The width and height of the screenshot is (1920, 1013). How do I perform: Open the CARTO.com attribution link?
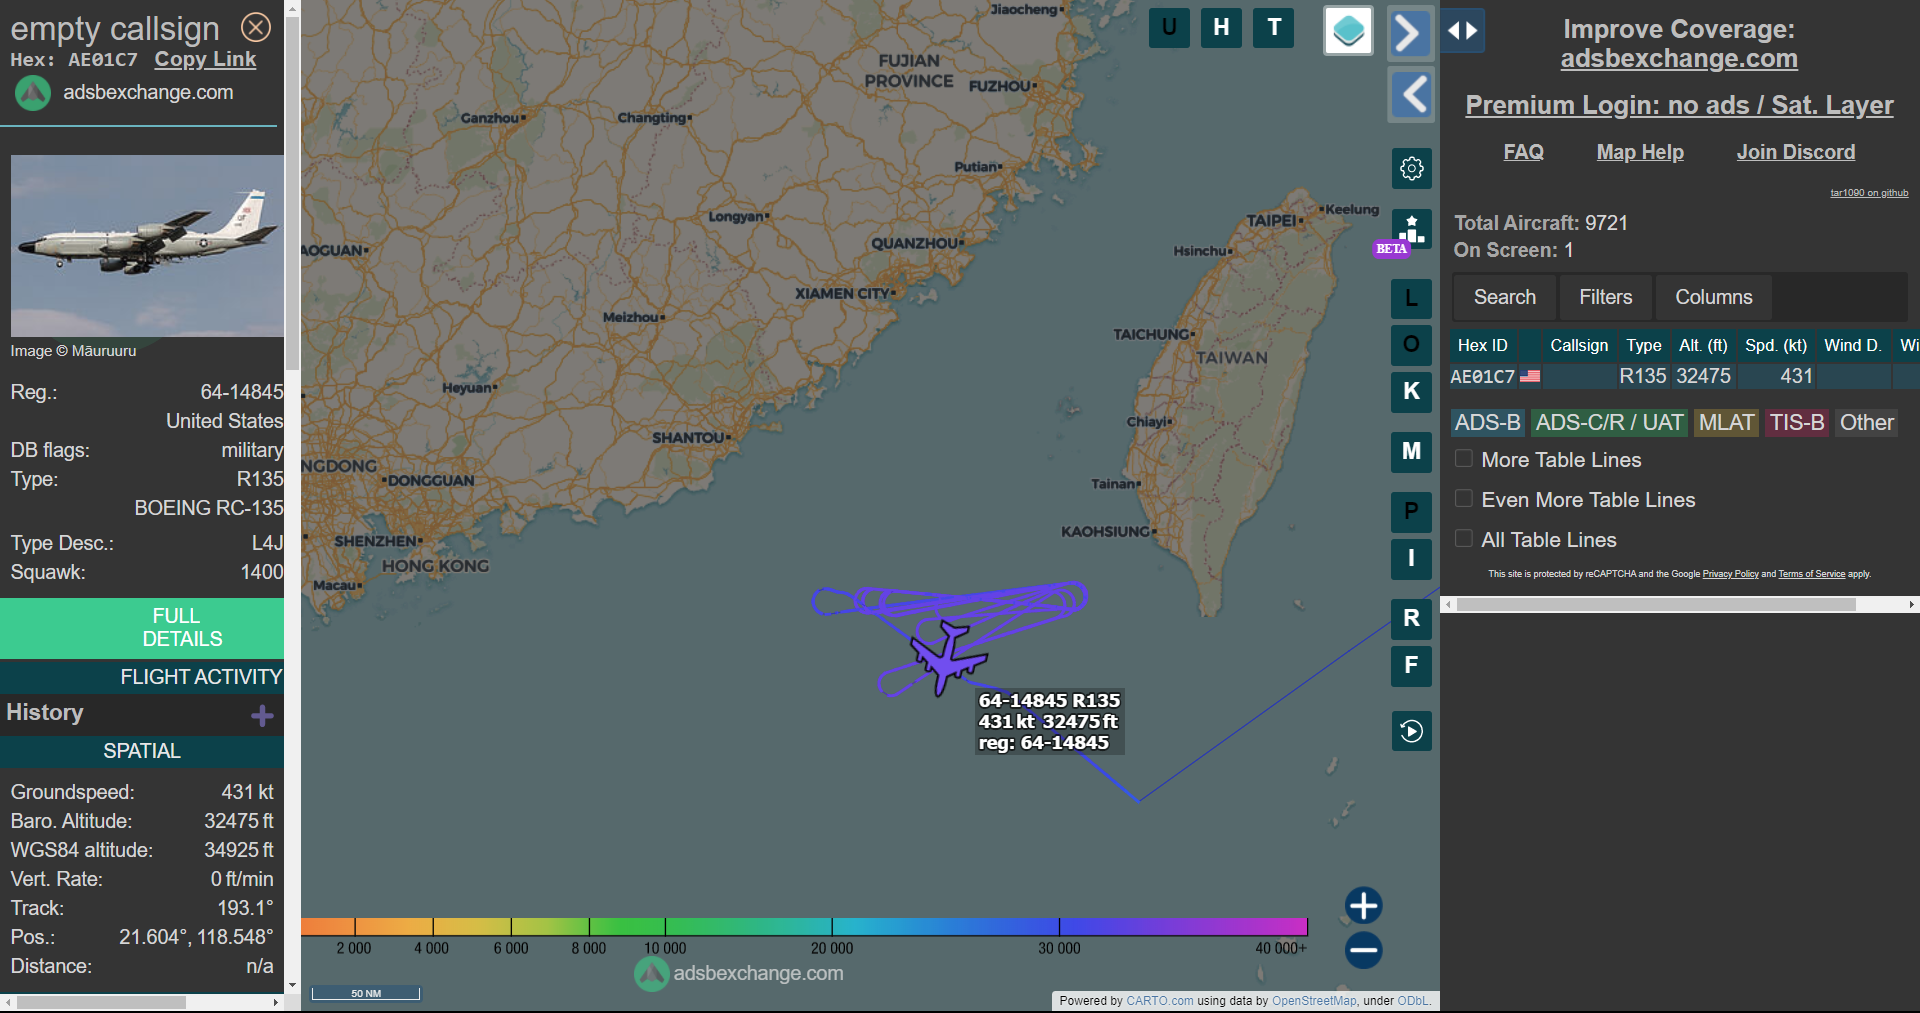pyautogui.click(x=1159, y=1001)
